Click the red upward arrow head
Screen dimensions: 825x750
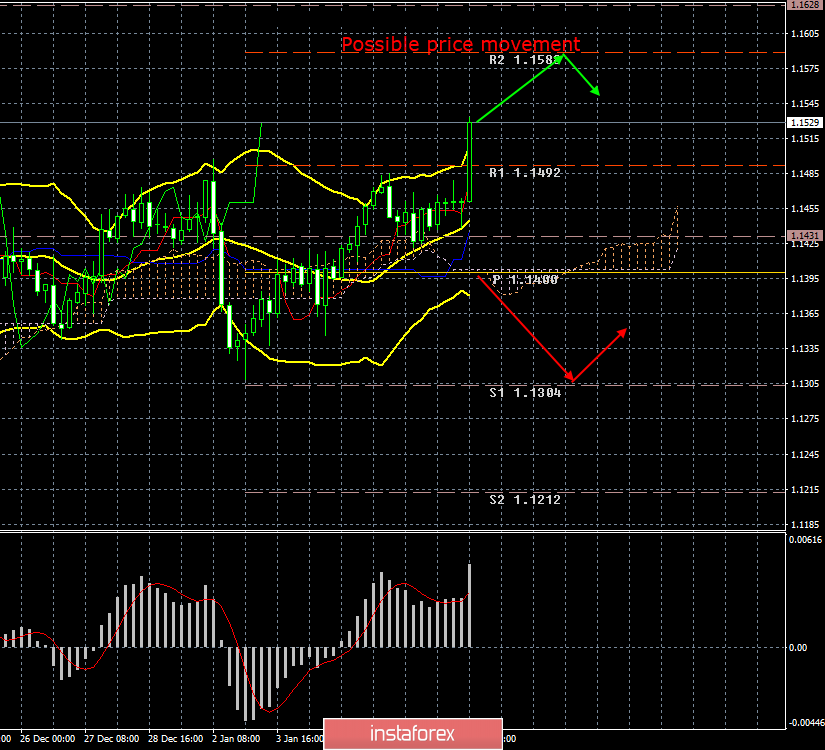(622, 333)
